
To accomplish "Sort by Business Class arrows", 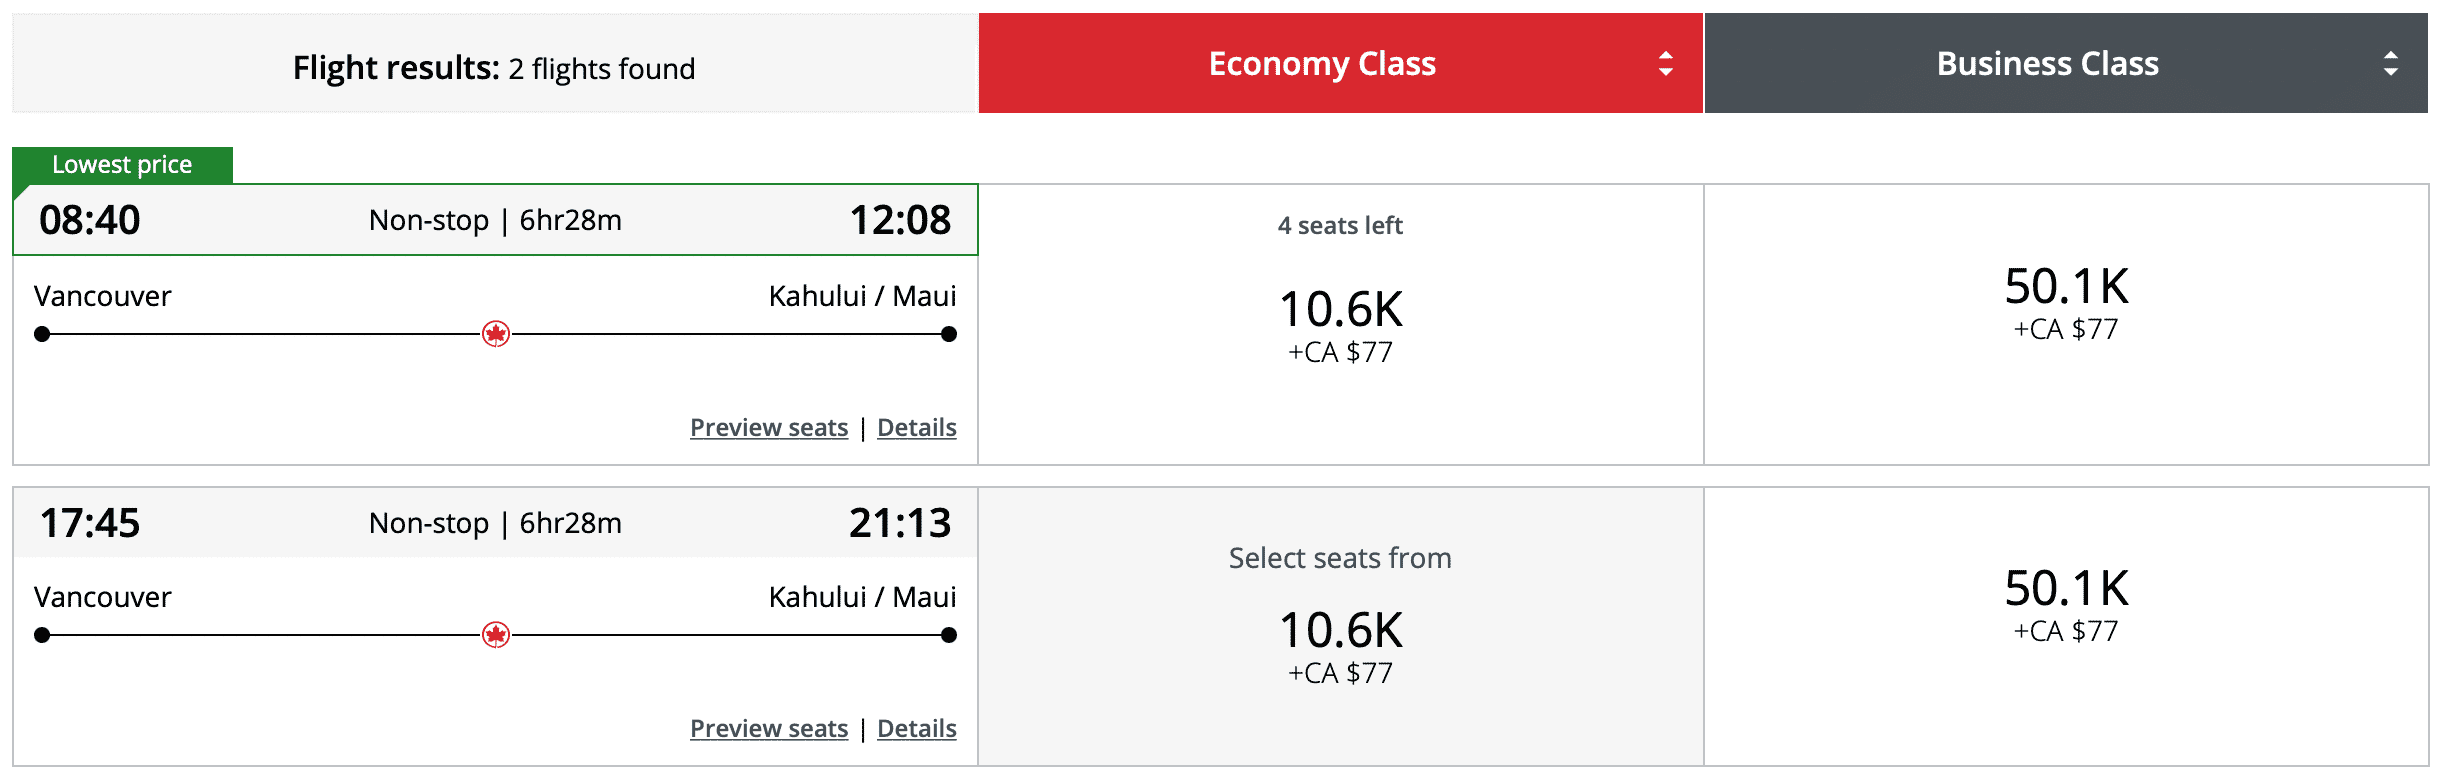I will tap(2391, 64).
